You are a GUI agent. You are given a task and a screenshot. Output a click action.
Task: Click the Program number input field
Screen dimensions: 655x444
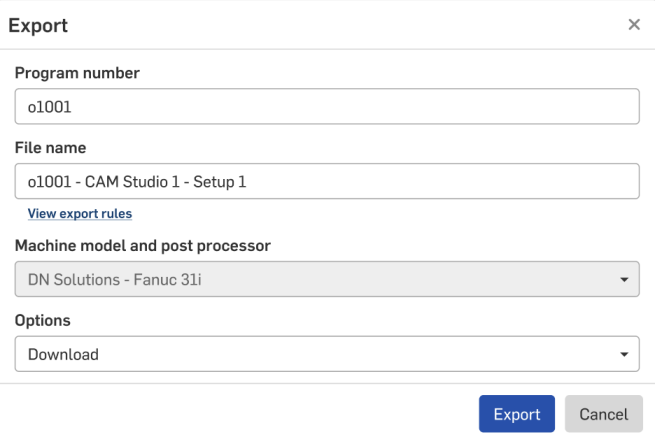(x=327, y=106)
